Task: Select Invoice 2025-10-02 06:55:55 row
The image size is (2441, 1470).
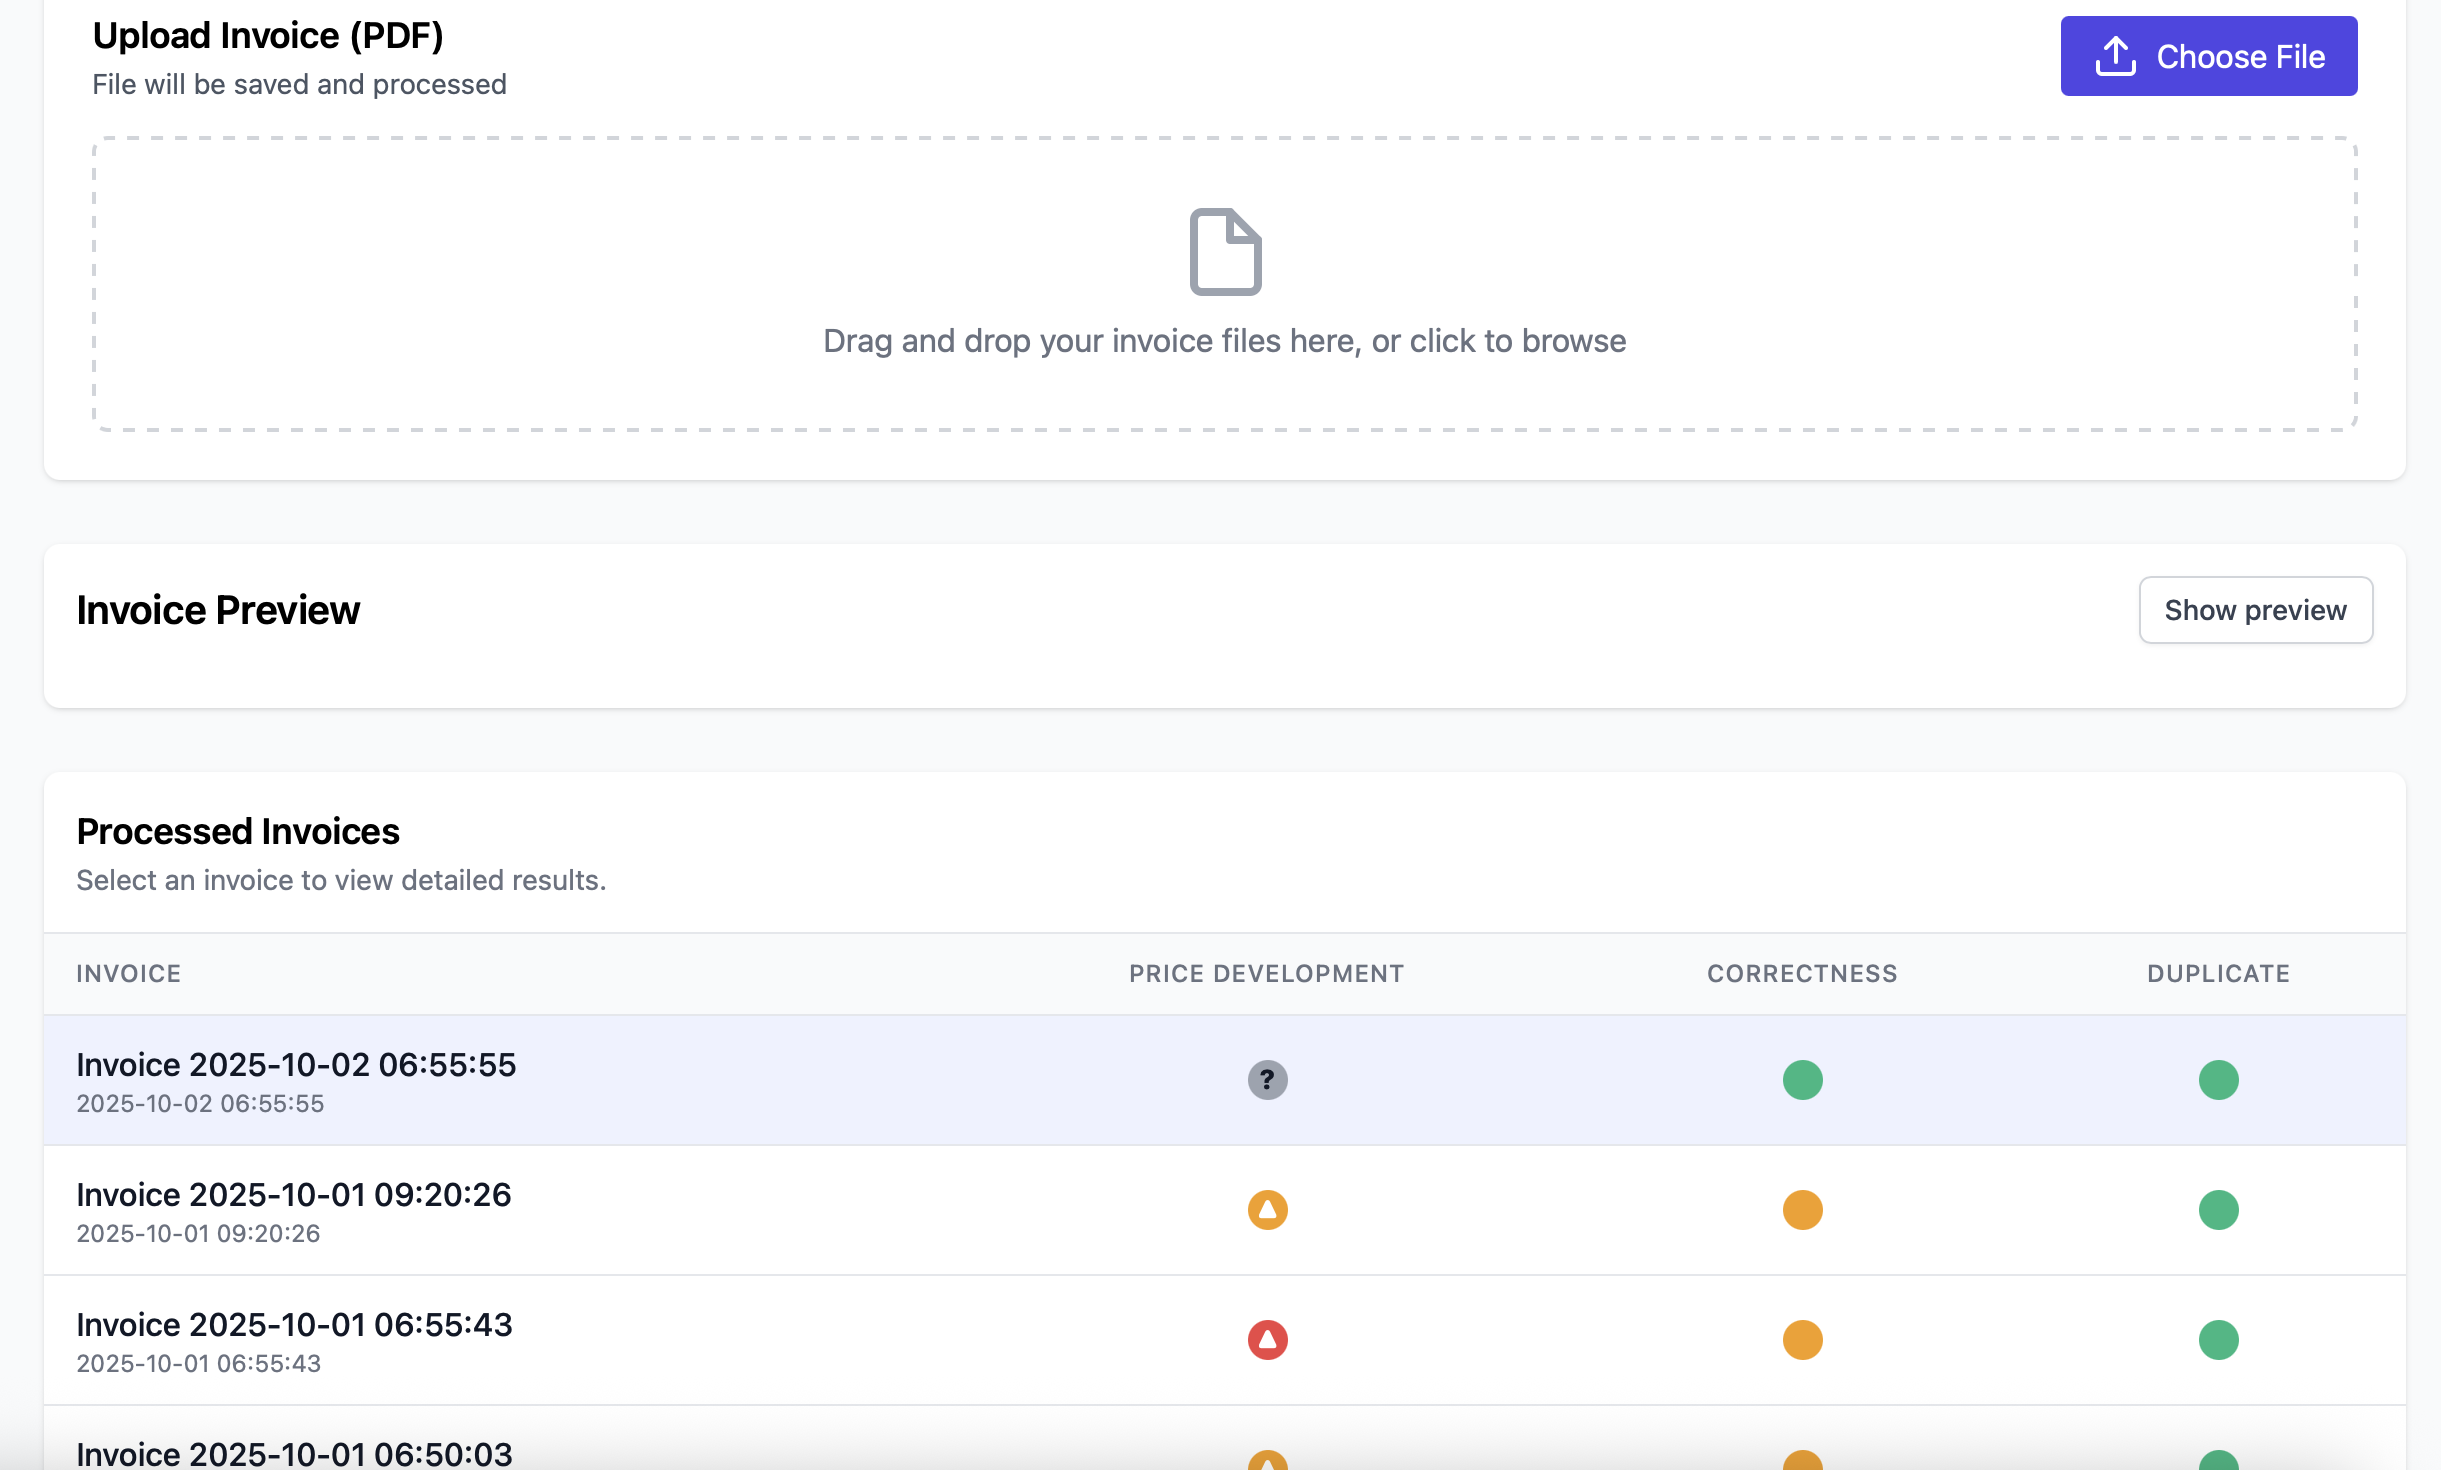Action: click(296, 1066)
